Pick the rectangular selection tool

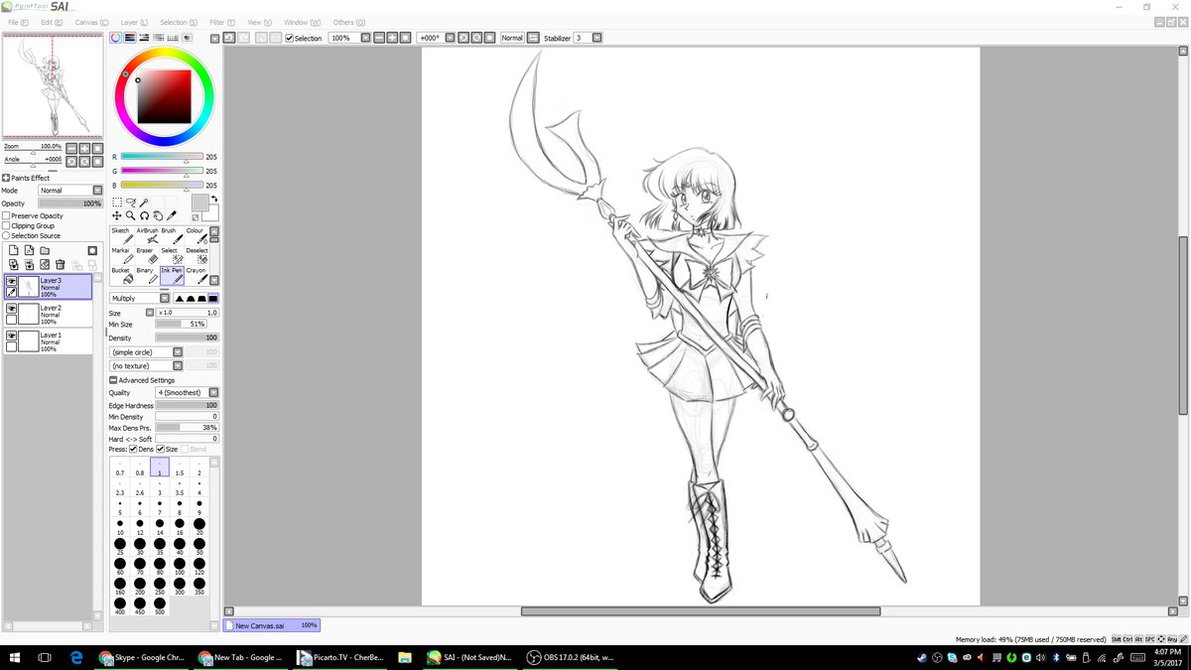pyautogui.click(x=117, y=202)
